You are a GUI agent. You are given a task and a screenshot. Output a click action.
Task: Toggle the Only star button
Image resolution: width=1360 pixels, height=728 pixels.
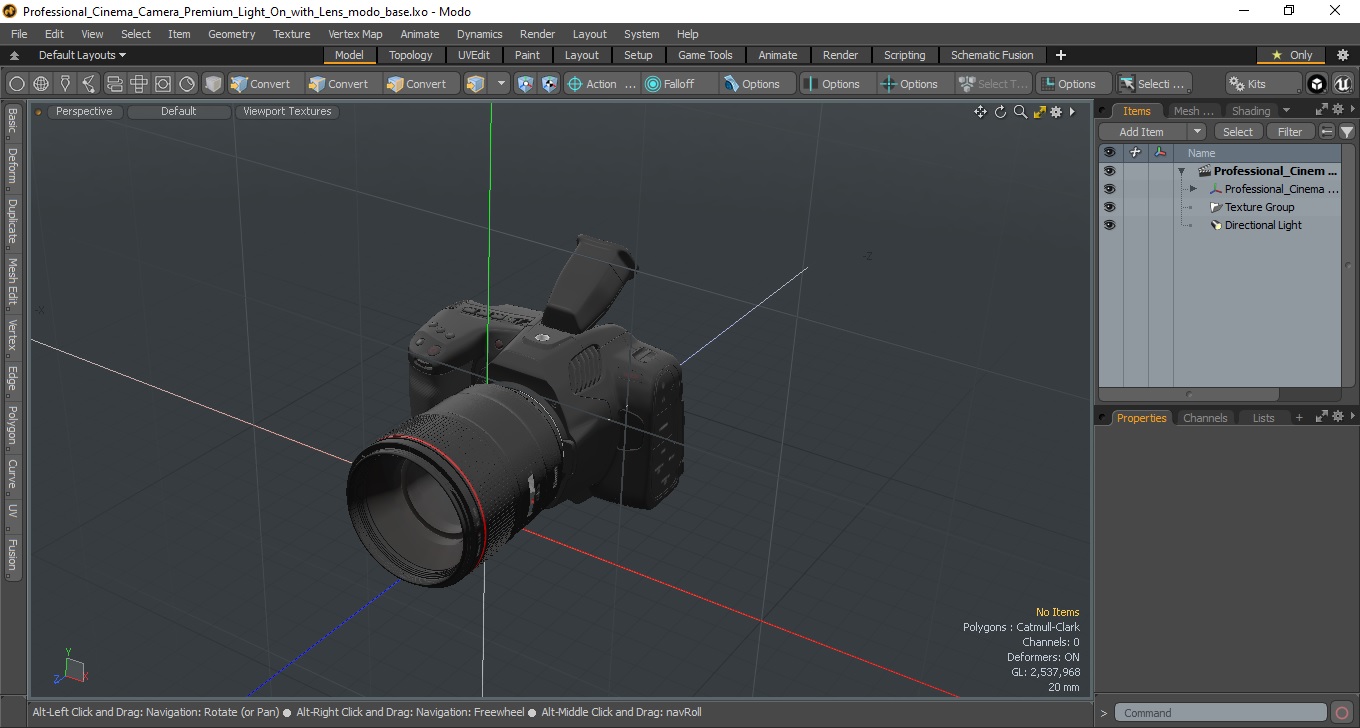1291,55
